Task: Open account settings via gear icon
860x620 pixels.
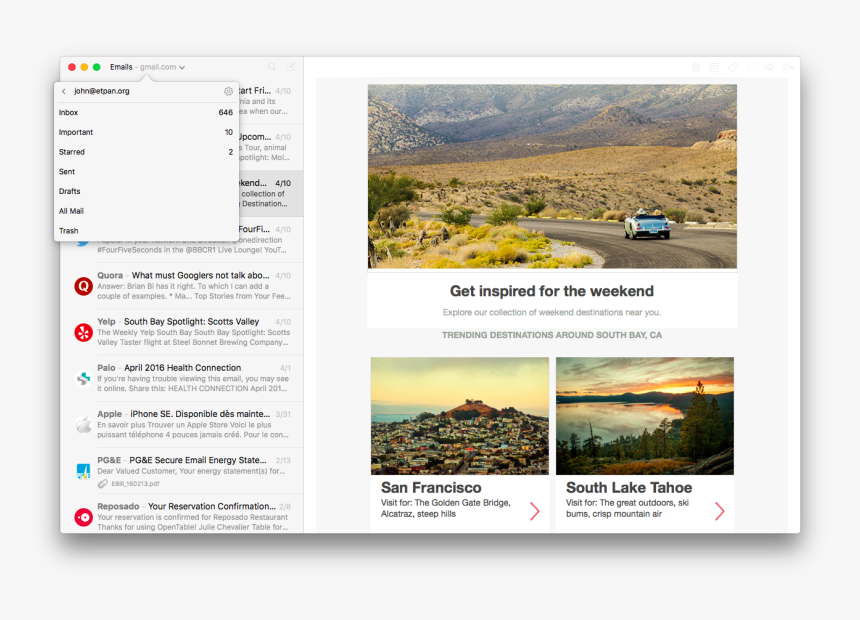Action: [x=228, y=90]
